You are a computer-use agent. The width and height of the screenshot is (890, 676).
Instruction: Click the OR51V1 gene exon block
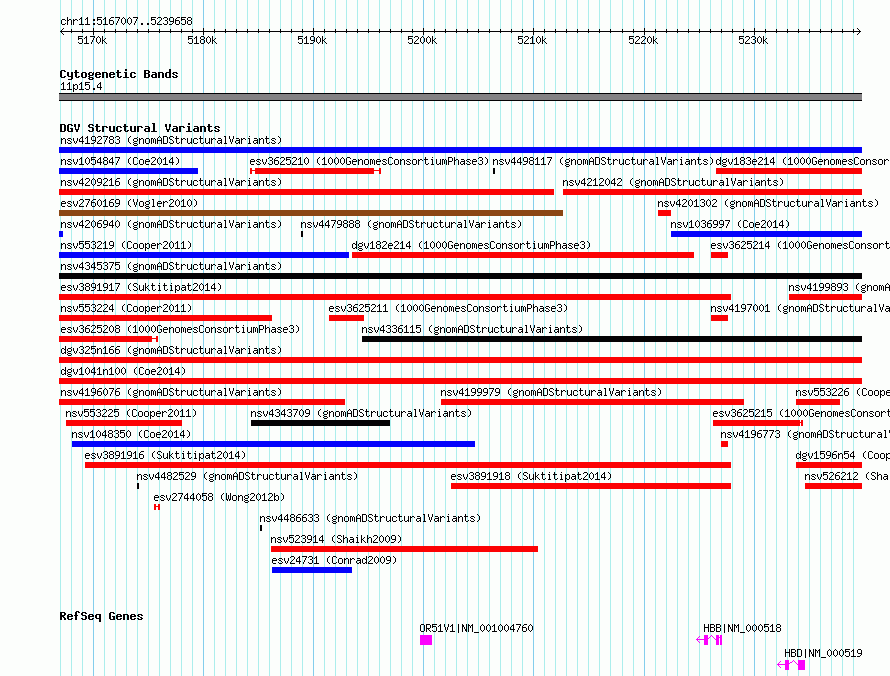click(426, 640)
